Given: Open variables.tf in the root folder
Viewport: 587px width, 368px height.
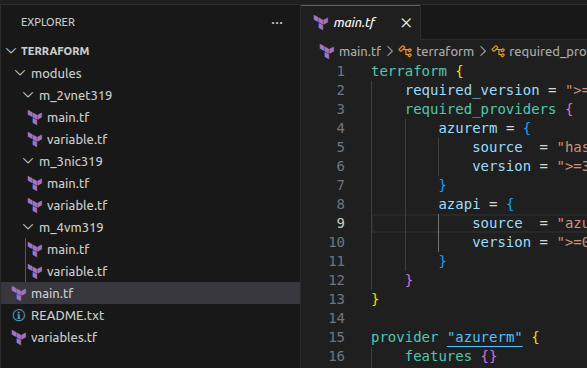Looking at the screenshot, I should coord(64,338).
